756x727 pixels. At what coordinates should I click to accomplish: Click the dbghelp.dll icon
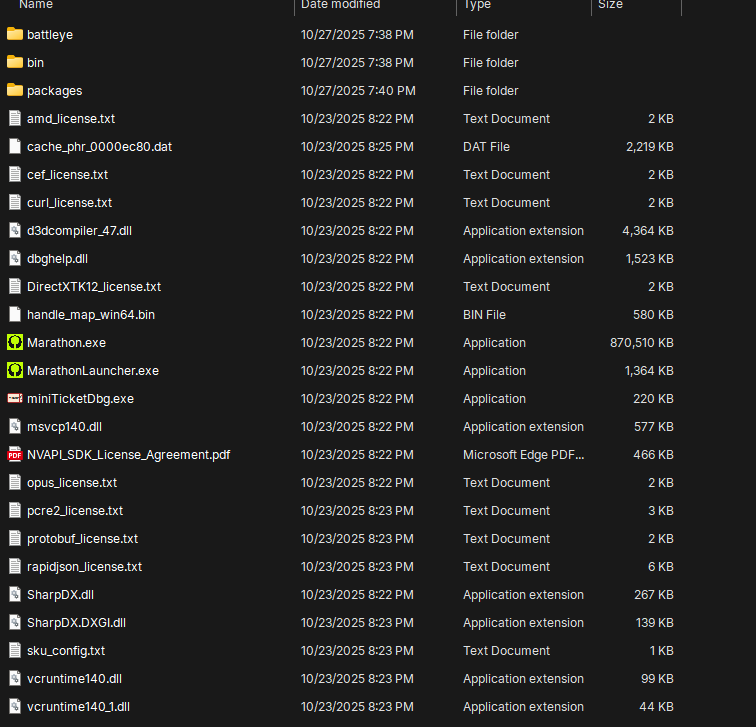click(15, 258)
